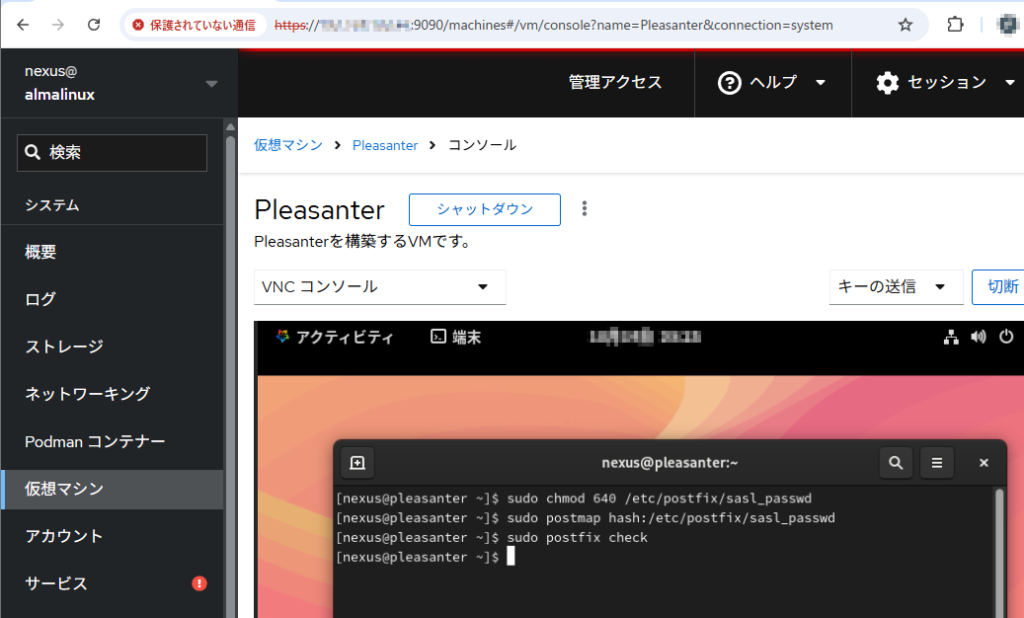1024x618 pixels.
Task: Click the volume speaker icon in VM
Action: coord(979,337)
